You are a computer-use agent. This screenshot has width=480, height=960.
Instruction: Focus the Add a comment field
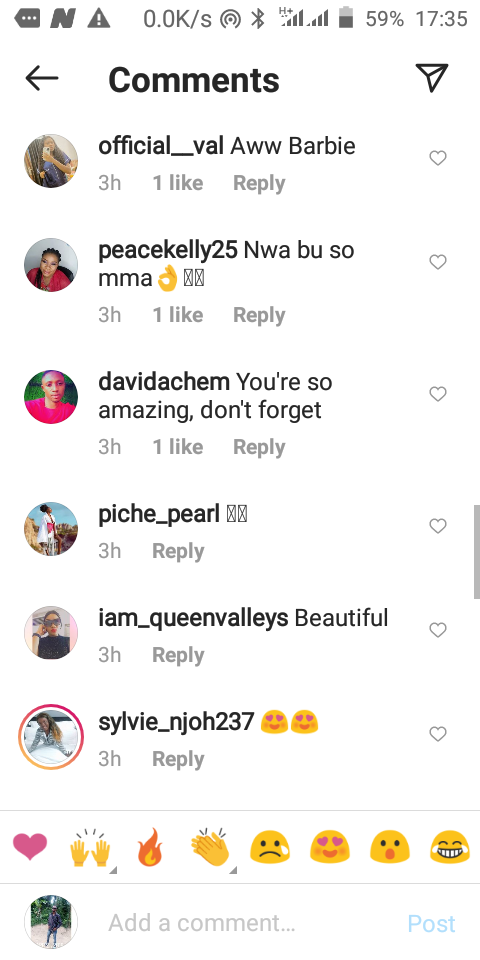(245, 923)
